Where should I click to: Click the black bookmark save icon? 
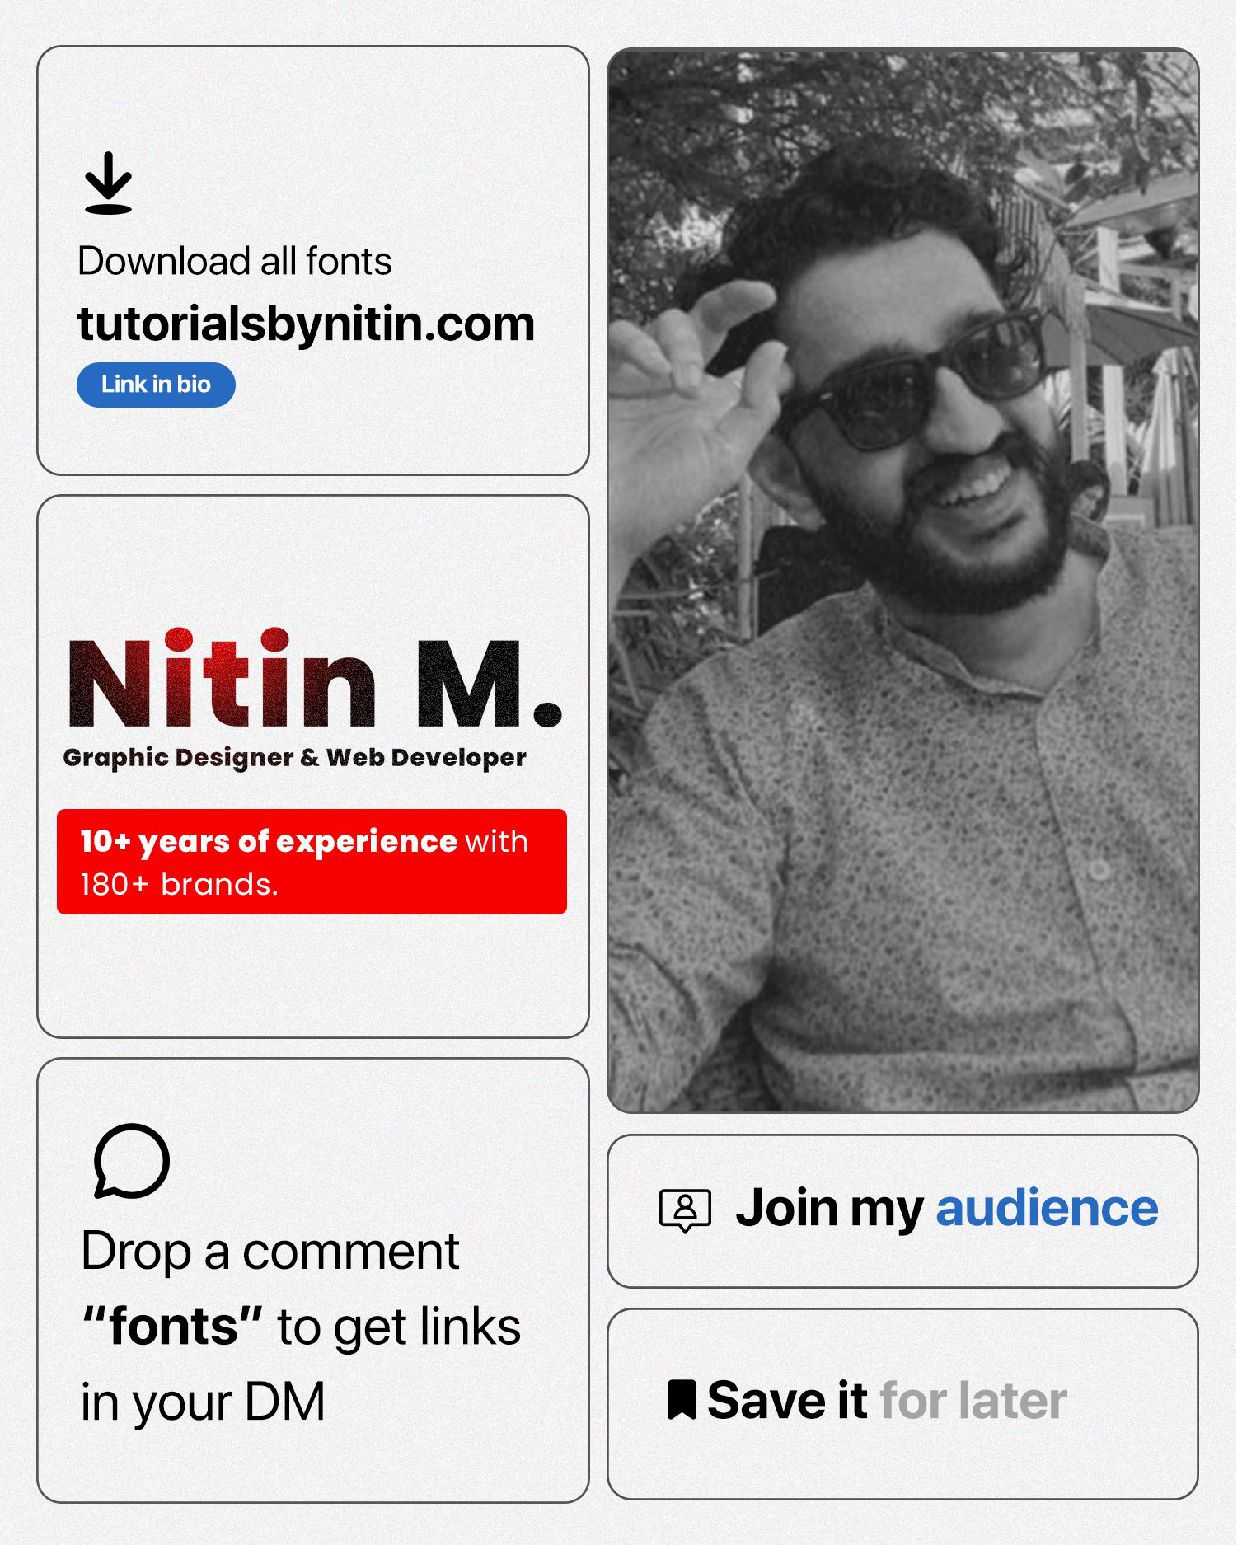[x=681, y=1399]
